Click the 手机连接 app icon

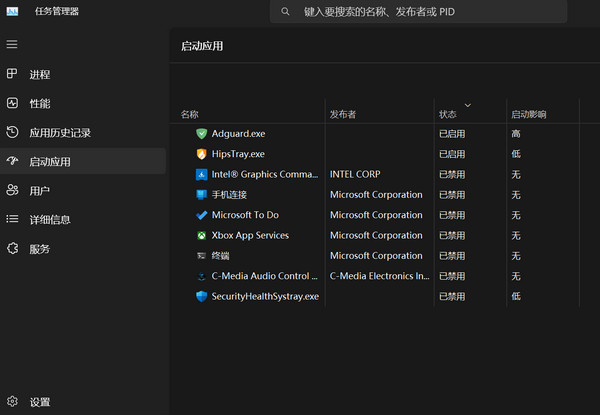tap(201, 195)
